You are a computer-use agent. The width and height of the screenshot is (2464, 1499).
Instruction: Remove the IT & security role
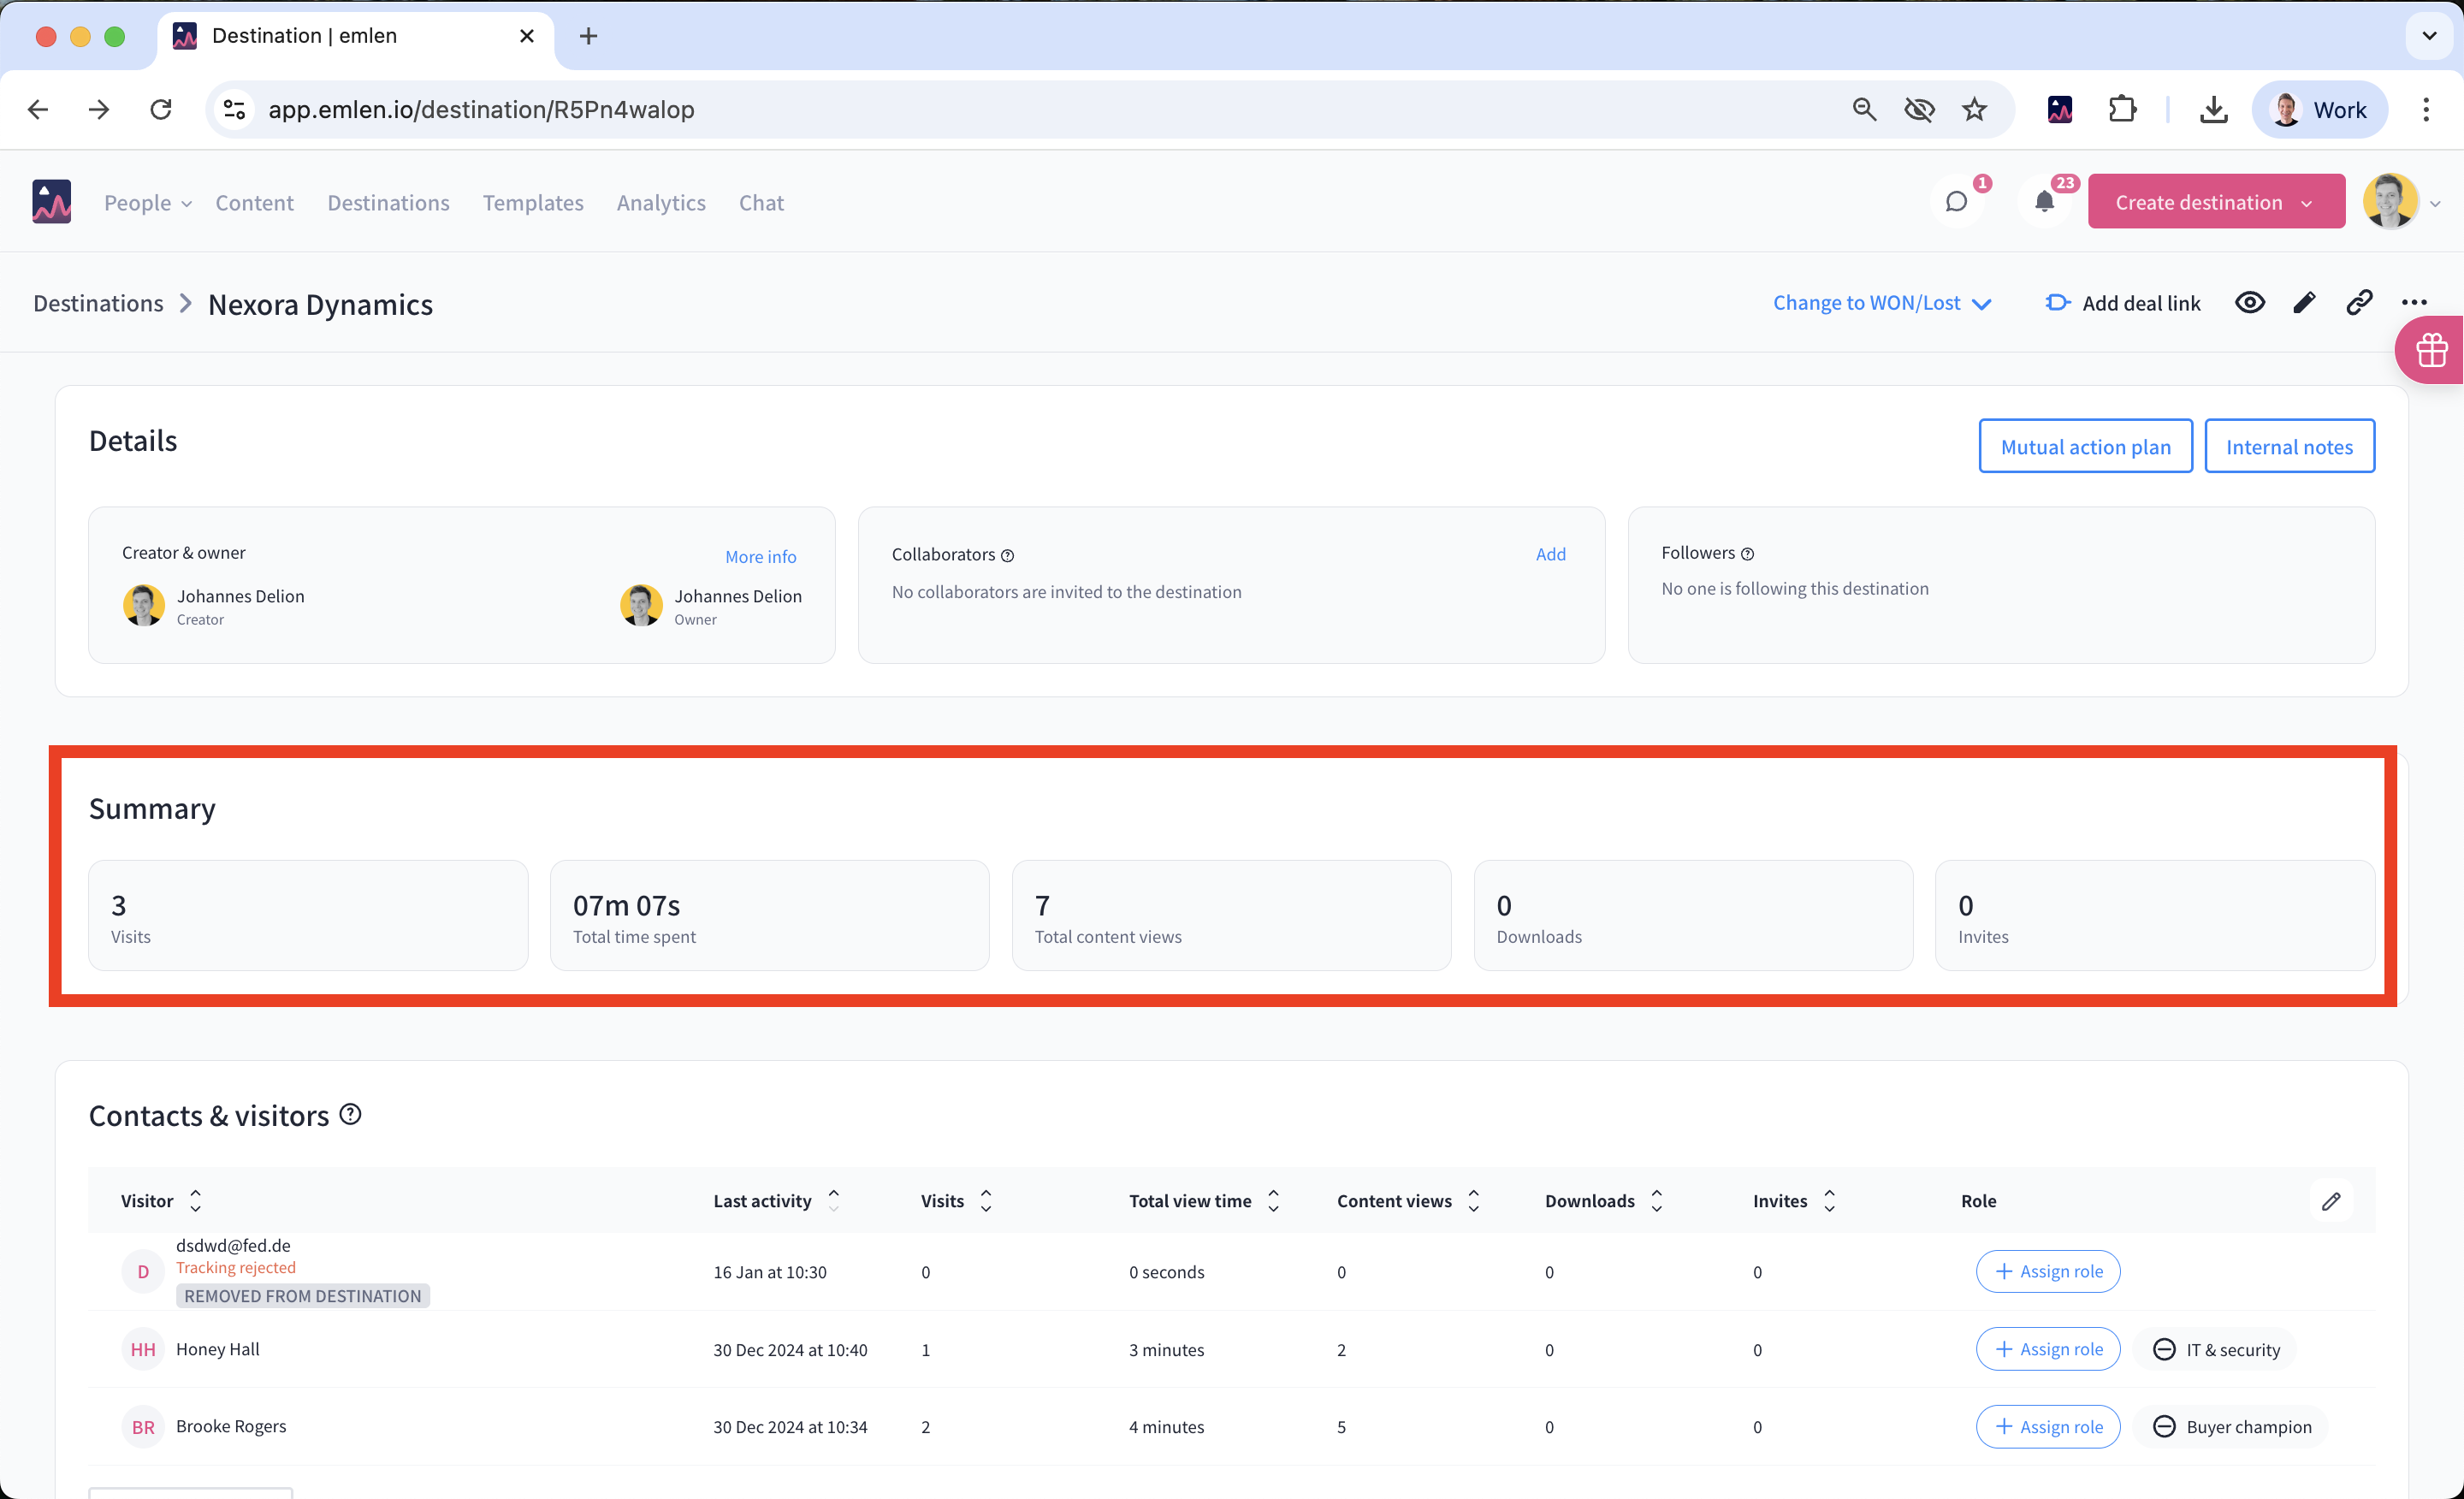2163,1349
